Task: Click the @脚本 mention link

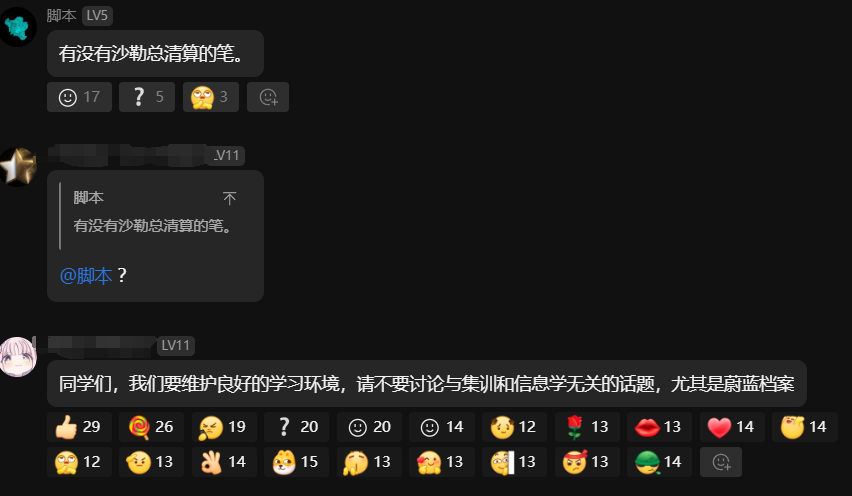Action: click(x=86, y=276)
